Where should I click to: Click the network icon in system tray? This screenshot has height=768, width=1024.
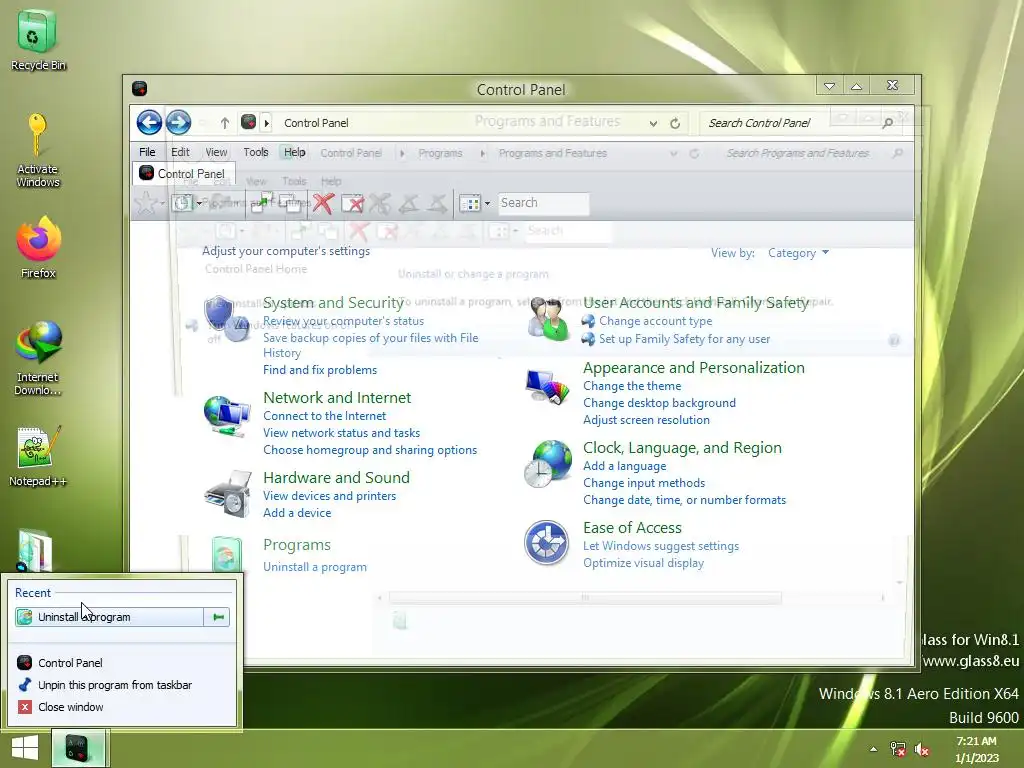(898, 749)
